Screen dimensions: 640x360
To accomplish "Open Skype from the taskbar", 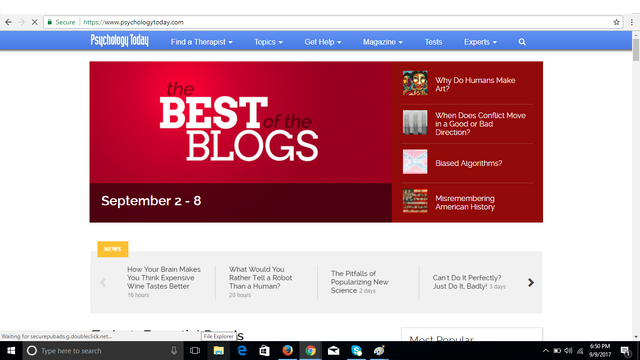I will pyautogui.click(x=356, y=351).
